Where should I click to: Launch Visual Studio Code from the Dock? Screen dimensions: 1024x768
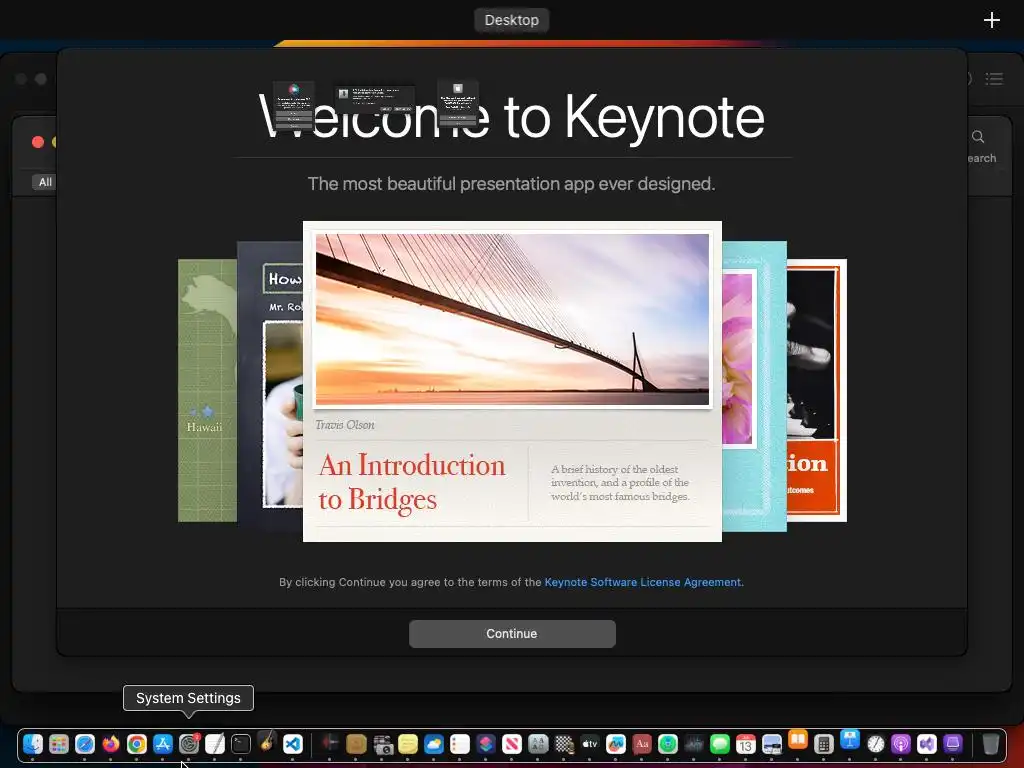pyautogui.click(x=293, y=744)
